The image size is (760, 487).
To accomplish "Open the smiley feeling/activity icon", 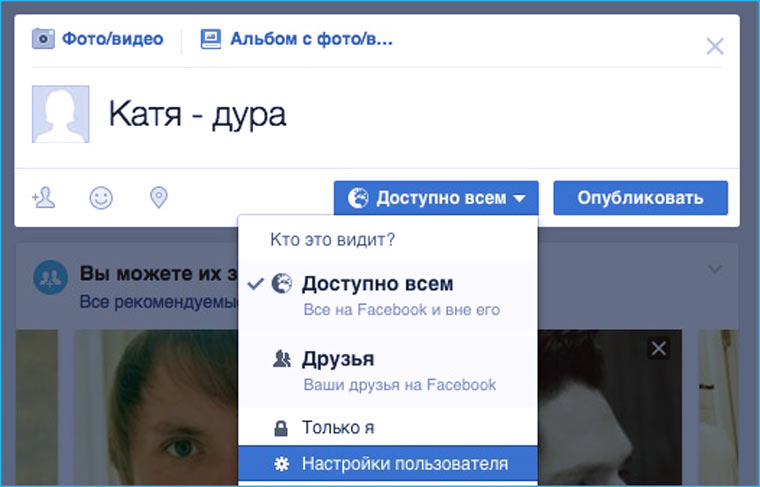I will (101, 198).
